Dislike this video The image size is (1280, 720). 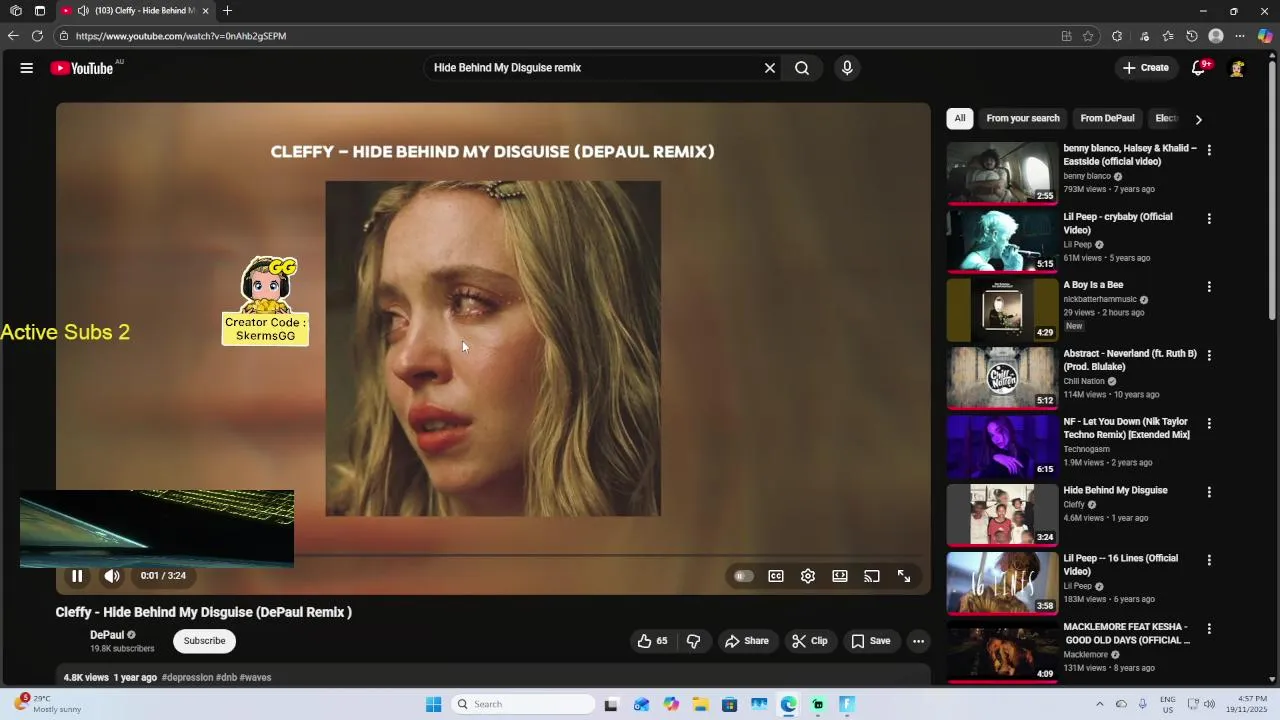point(694,641)
